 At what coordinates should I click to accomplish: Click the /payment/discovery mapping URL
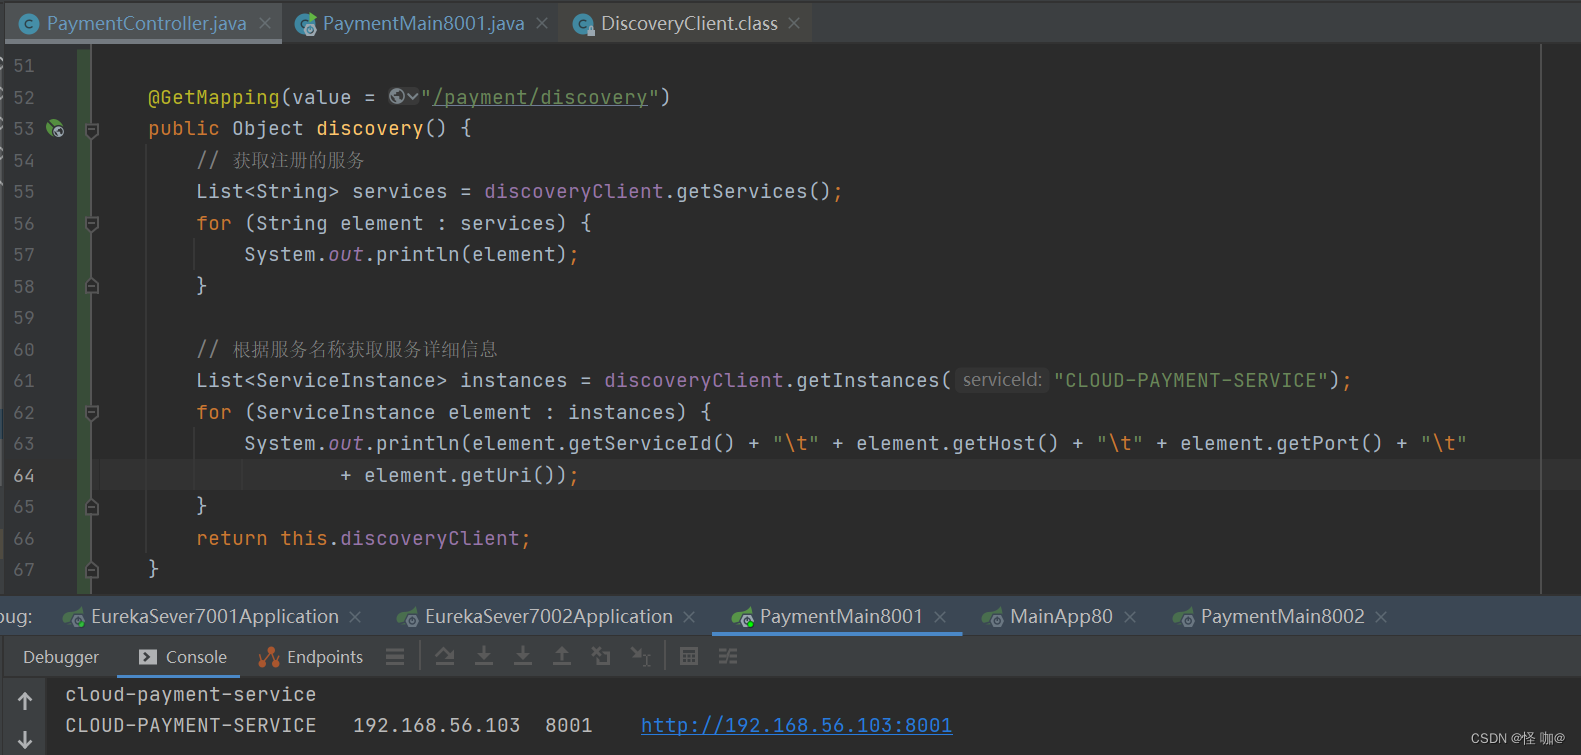tap(540, 97)
